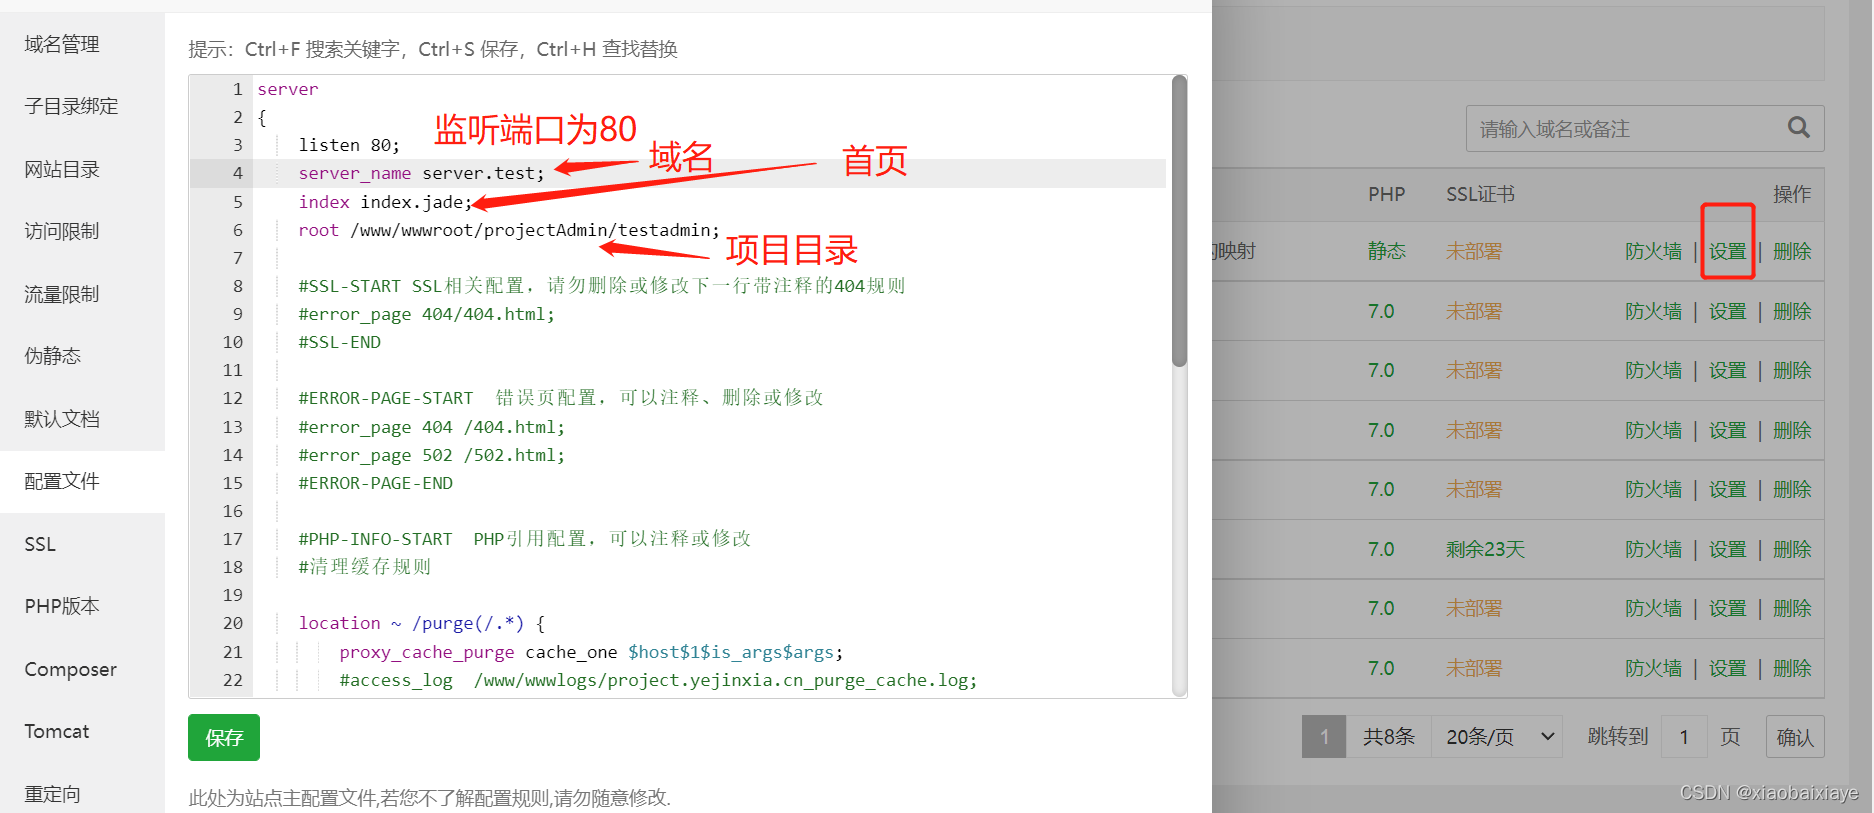The image size is (1874, 813).
Task: Click the search magnifier icon in domain search box
Action: coord(1798,128)
